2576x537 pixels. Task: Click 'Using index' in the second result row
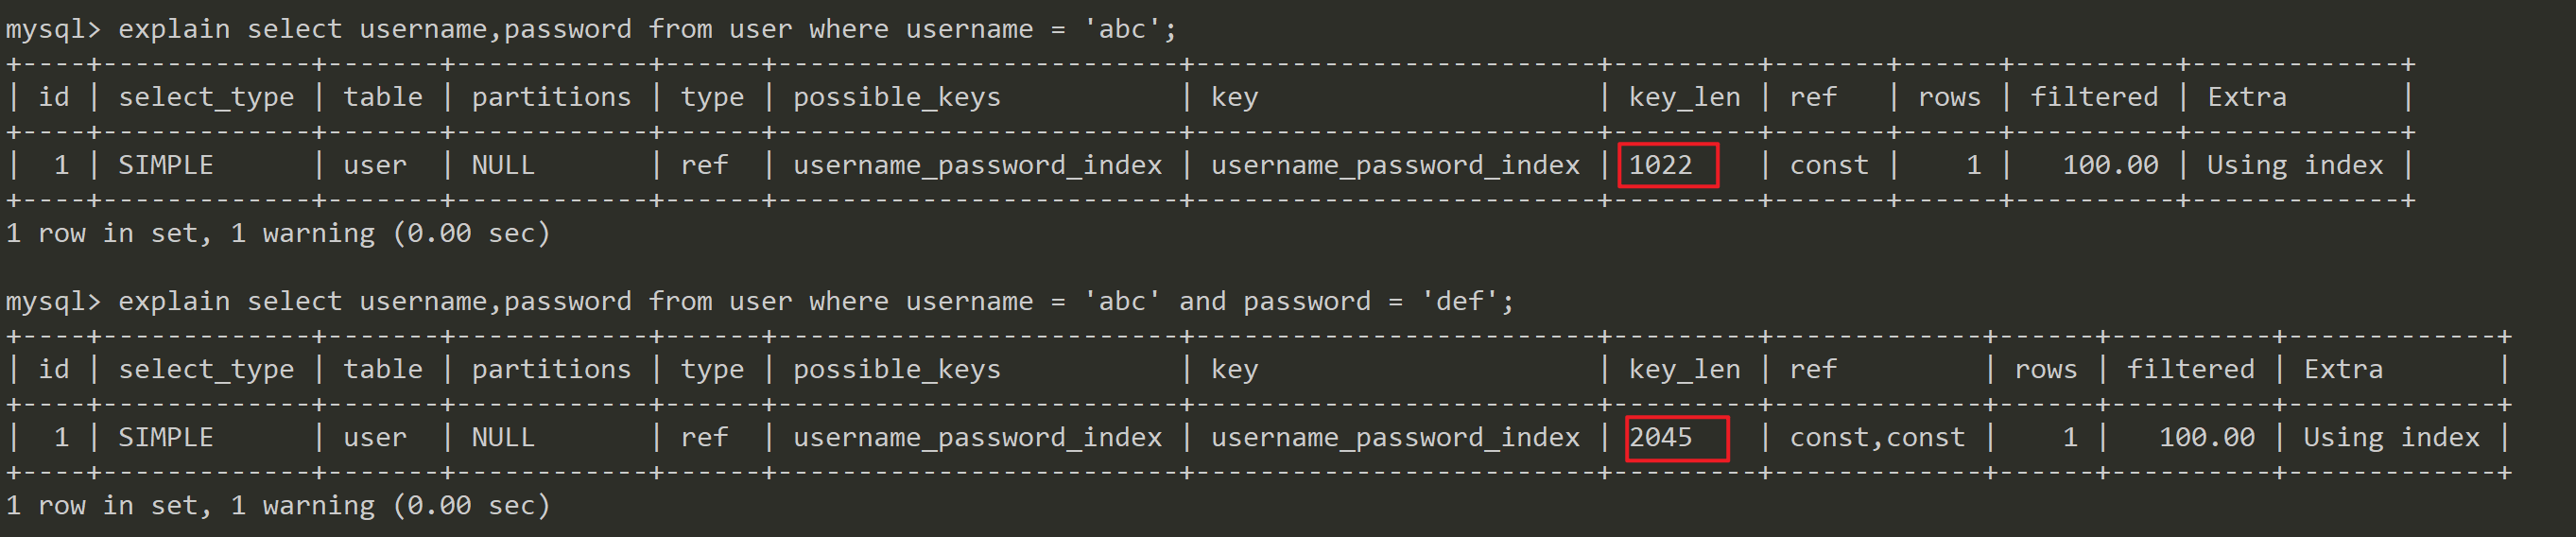pos(2391,437)
